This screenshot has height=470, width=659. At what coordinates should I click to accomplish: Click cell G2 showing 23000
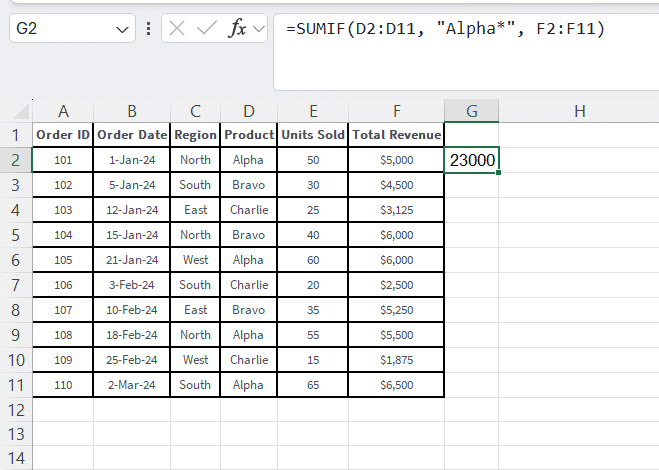click(x=472, y=160)
